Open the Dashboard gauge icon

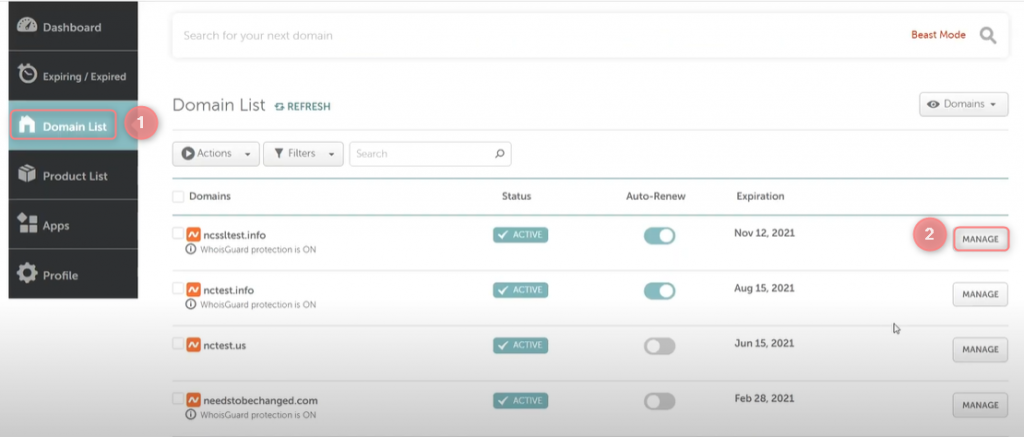coord(27,26)
